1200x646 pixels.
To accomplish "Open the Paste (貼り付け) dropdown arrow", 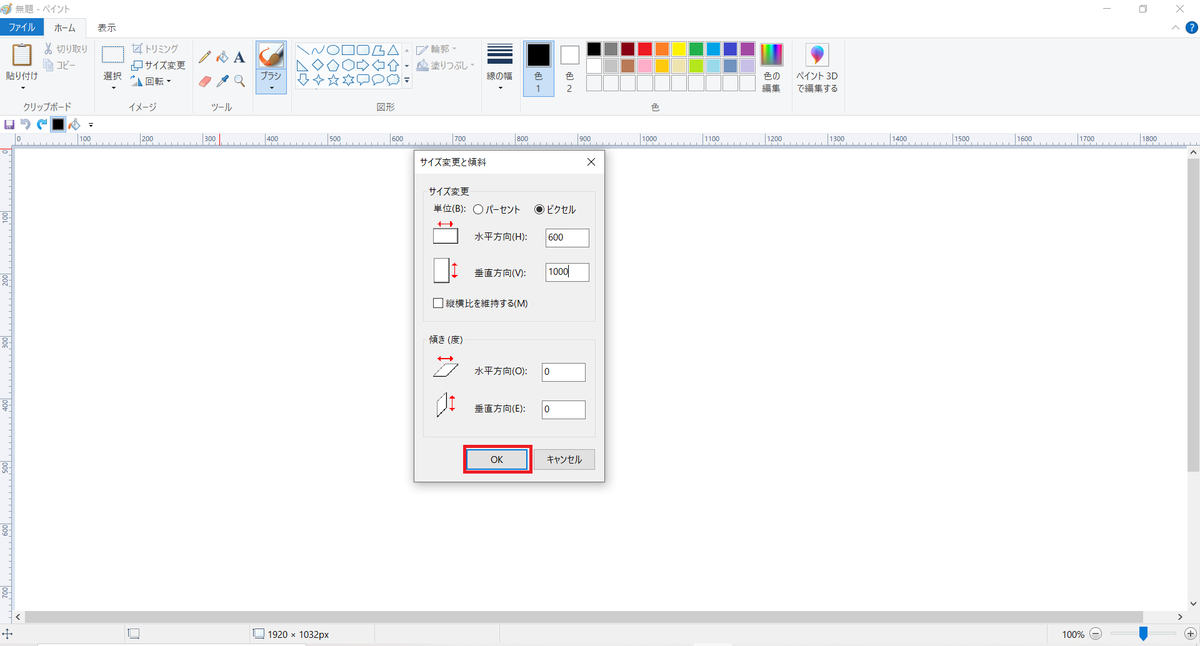I will 22,88.
